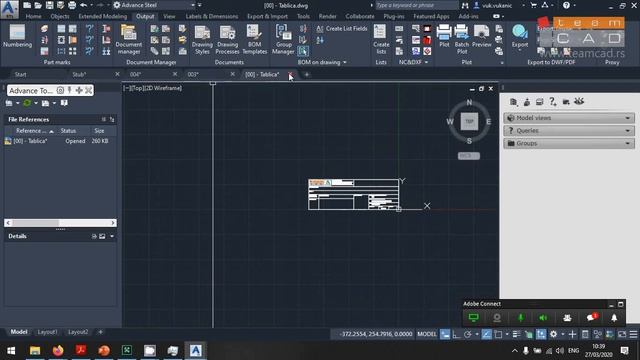Click the Undo arrow
The height and width of the screenshot is (360, 640).
point(83,5)
